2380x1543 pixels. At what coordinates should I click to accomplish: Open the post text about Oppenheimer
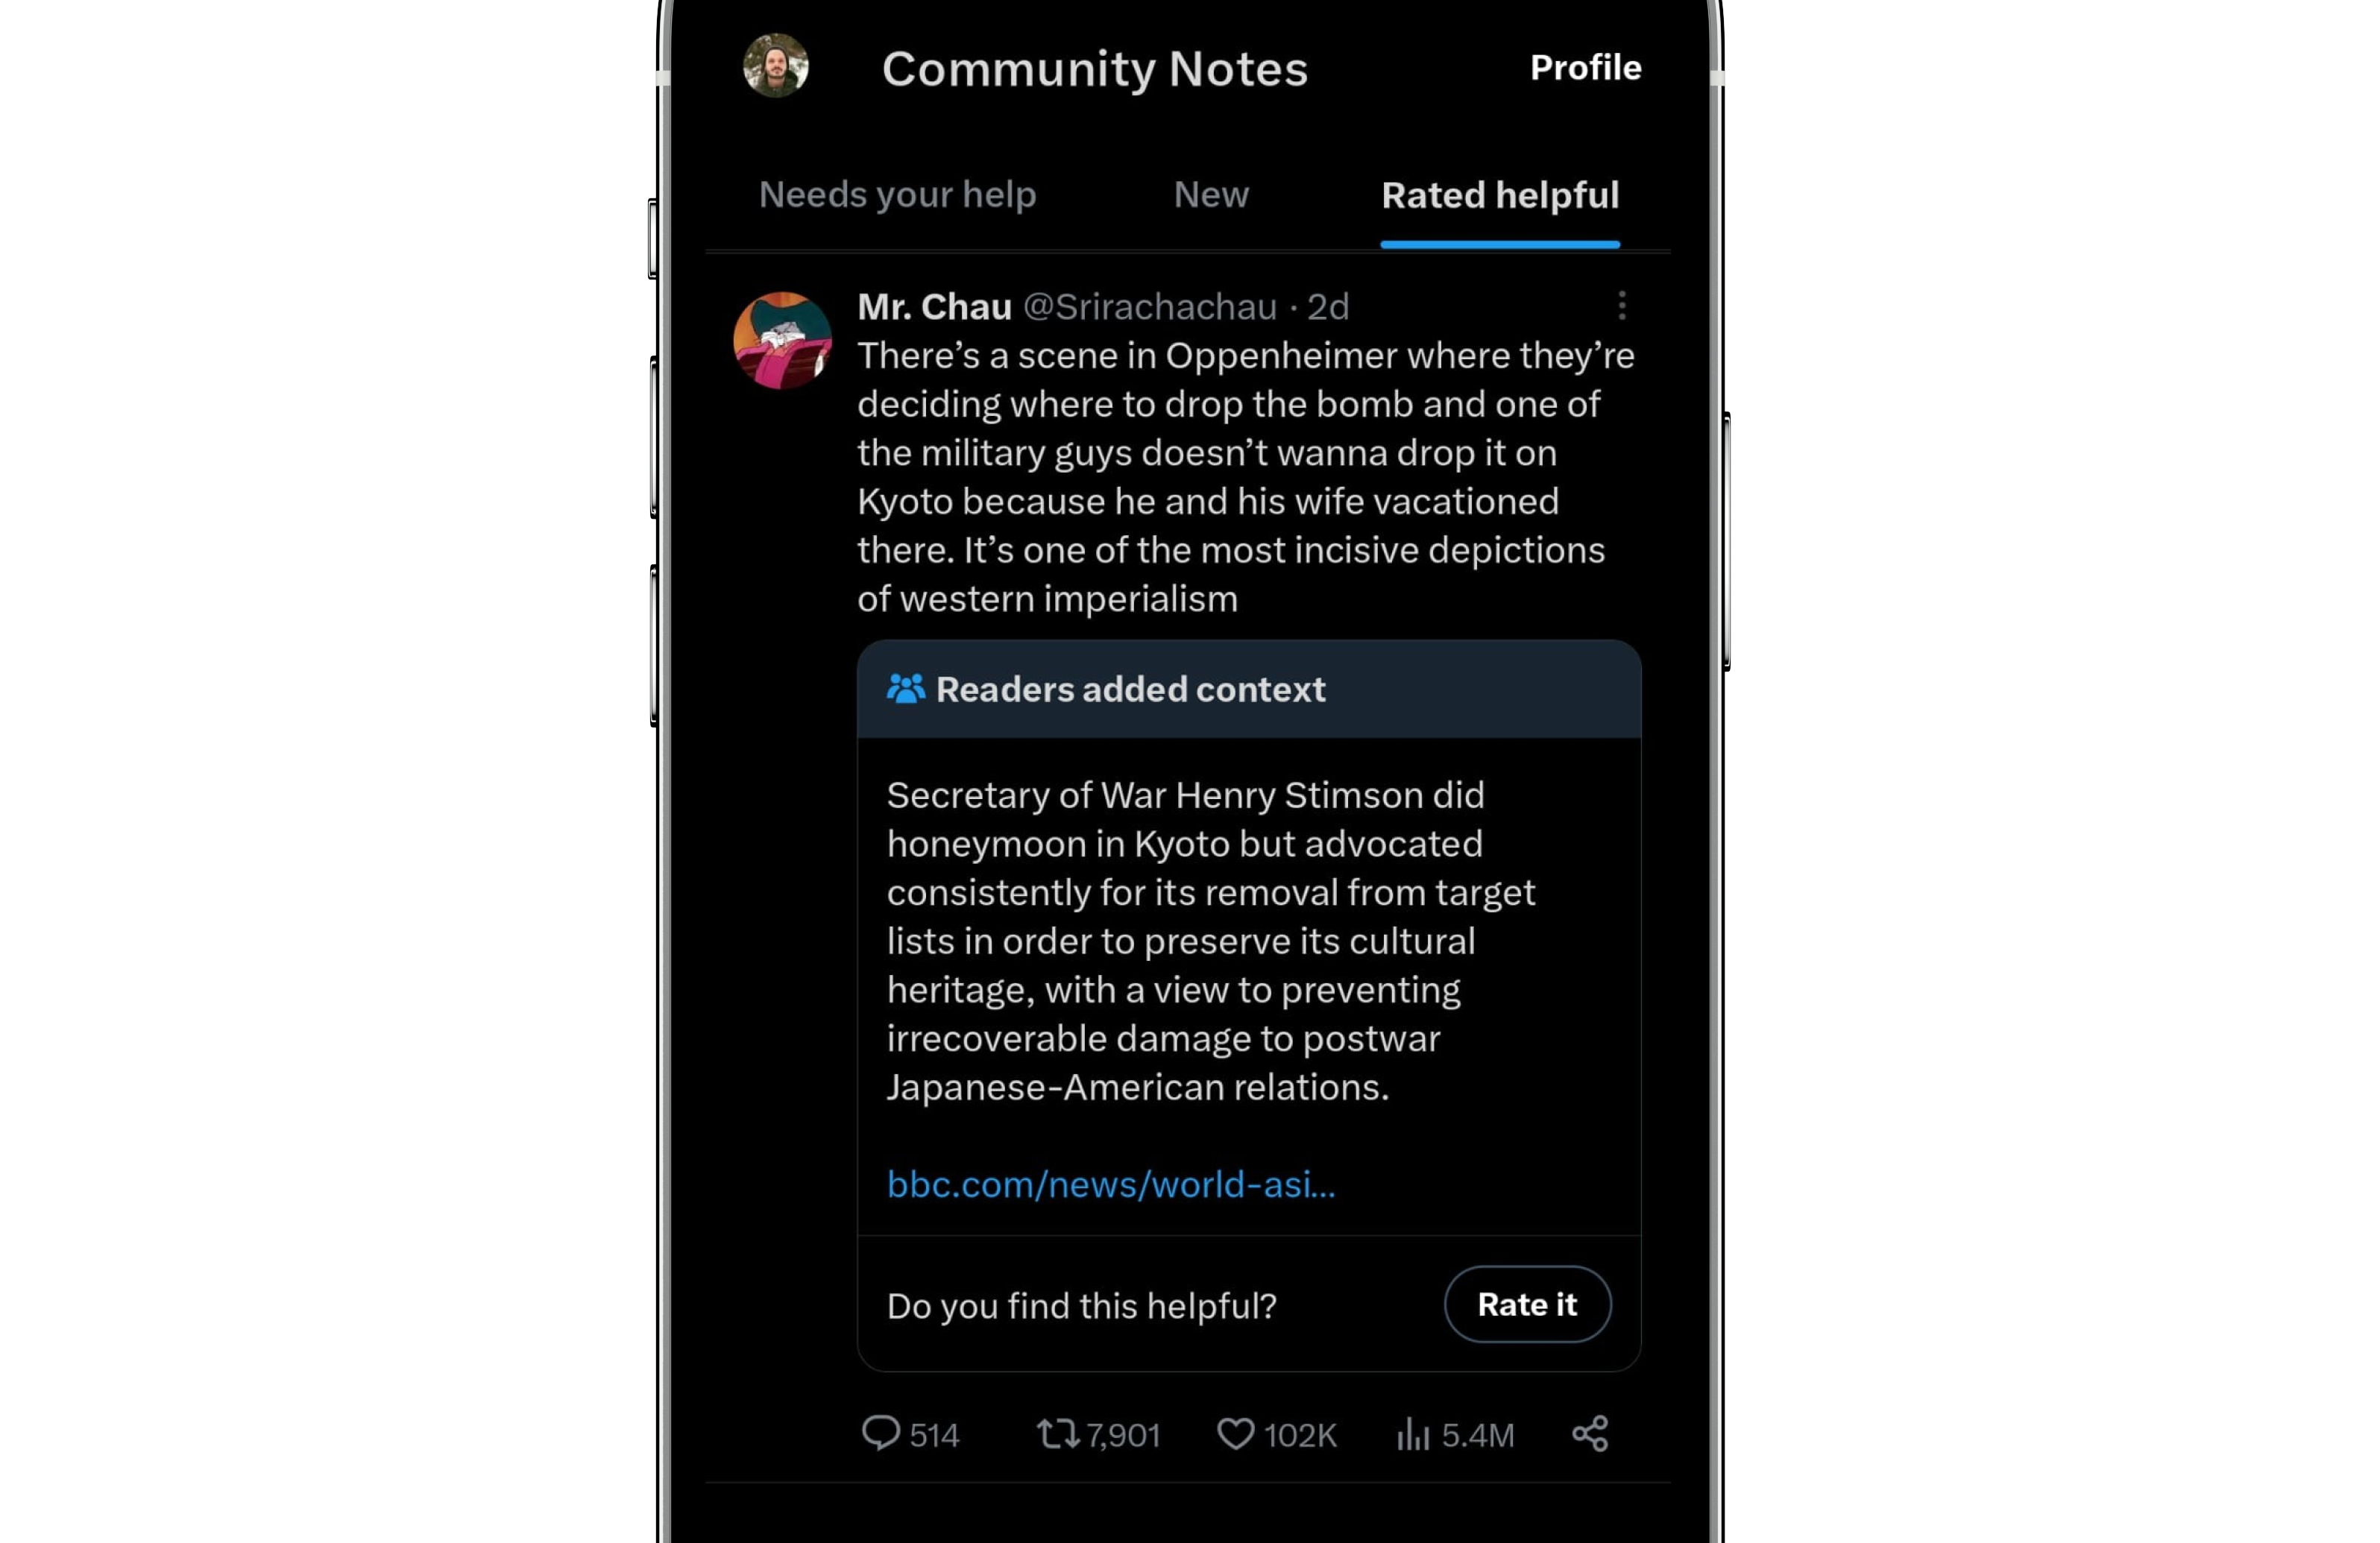(1246, 477)
